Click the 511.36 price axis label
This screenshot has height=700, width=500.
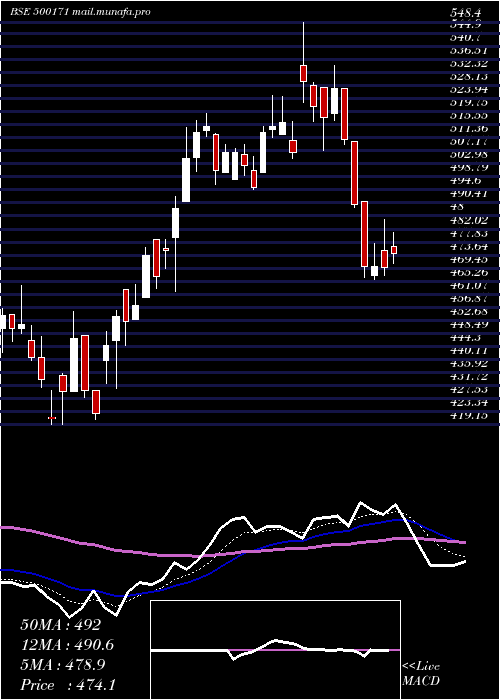(x=468, y=129)
